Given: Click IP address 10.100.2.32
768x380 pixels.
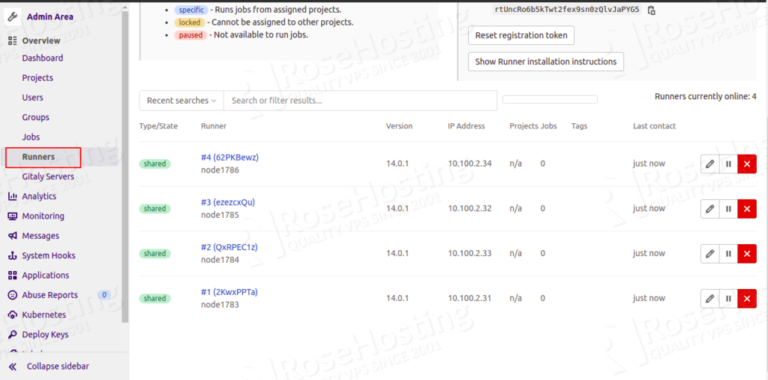Looking at the screenshot, I should (x=470, y=209).
